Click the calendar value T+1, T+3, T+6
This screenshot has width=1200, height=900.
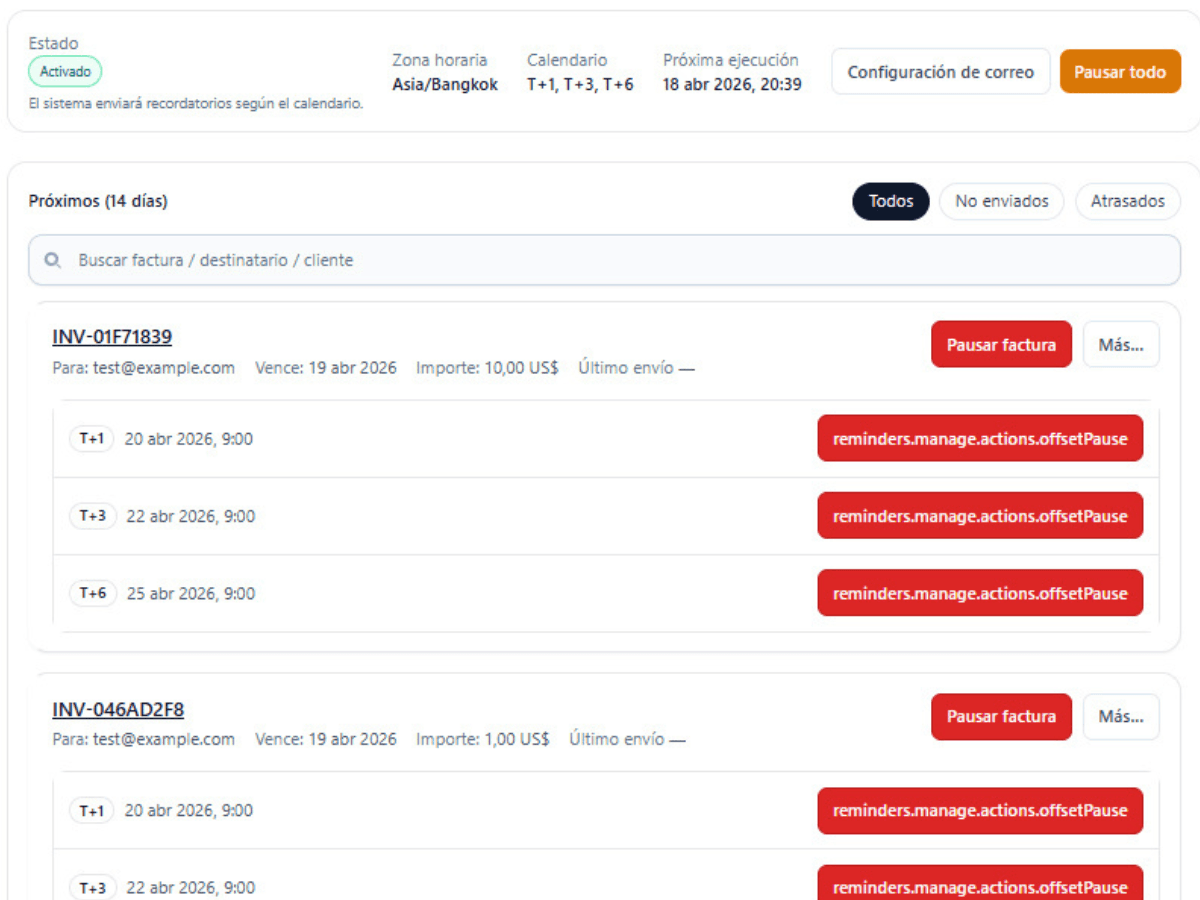[x=580, y=85]
